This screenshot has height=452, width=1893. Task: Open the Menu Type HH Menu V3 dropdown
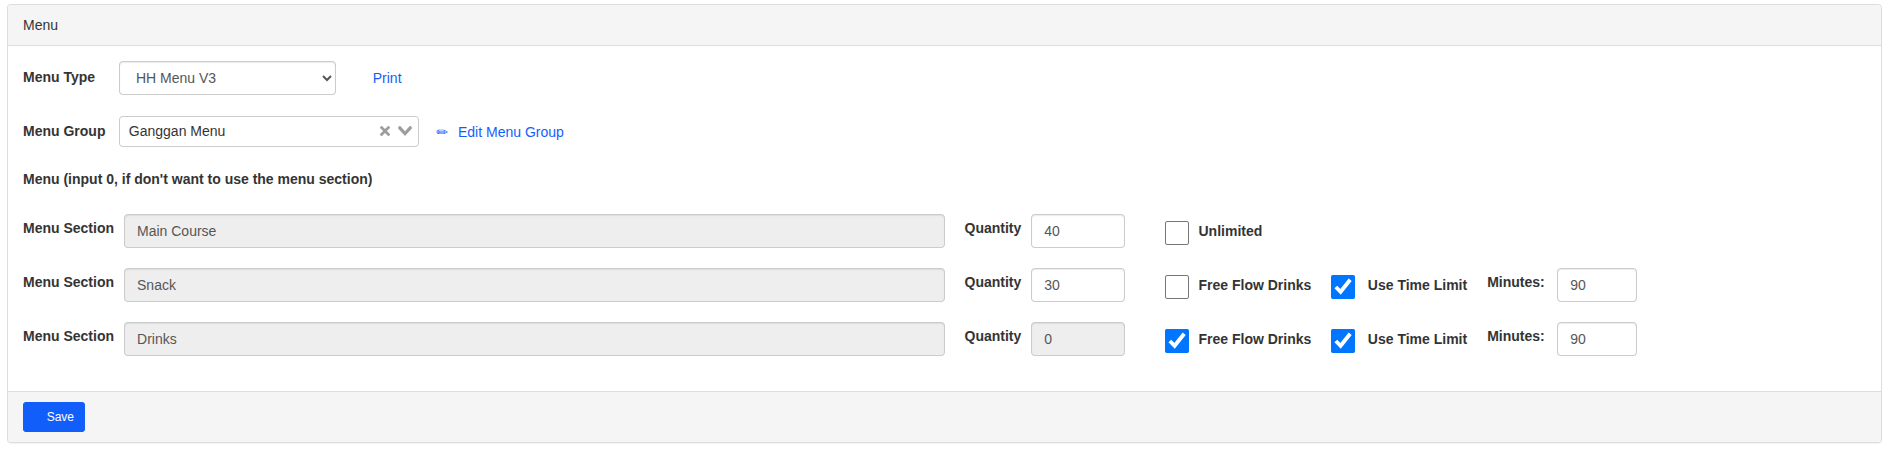coord(227,78)
